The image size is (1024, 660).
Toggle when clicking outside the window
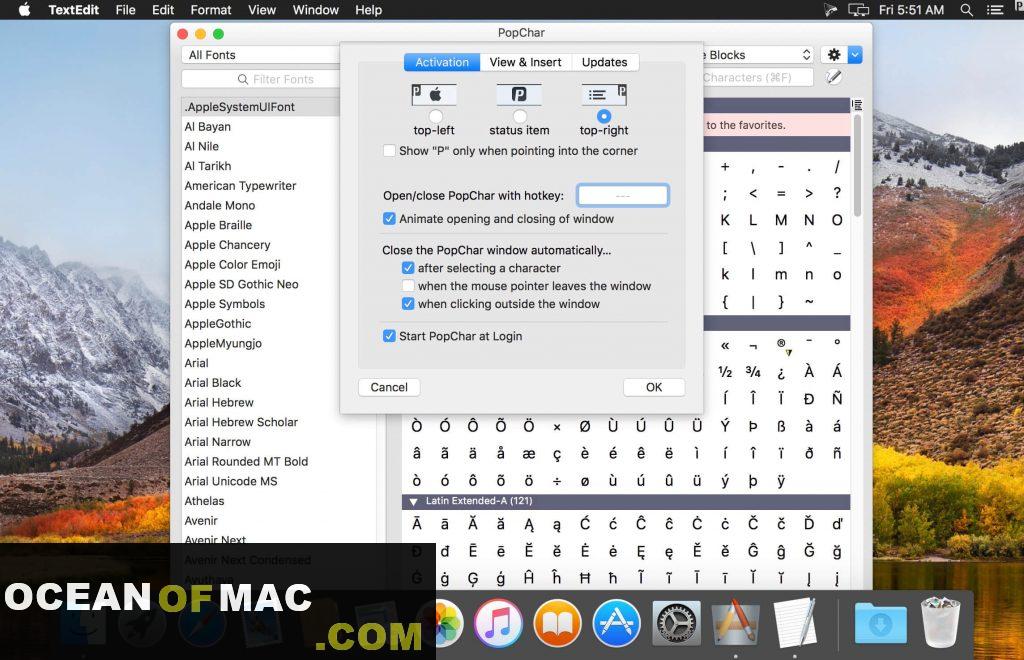coord(408,304)
